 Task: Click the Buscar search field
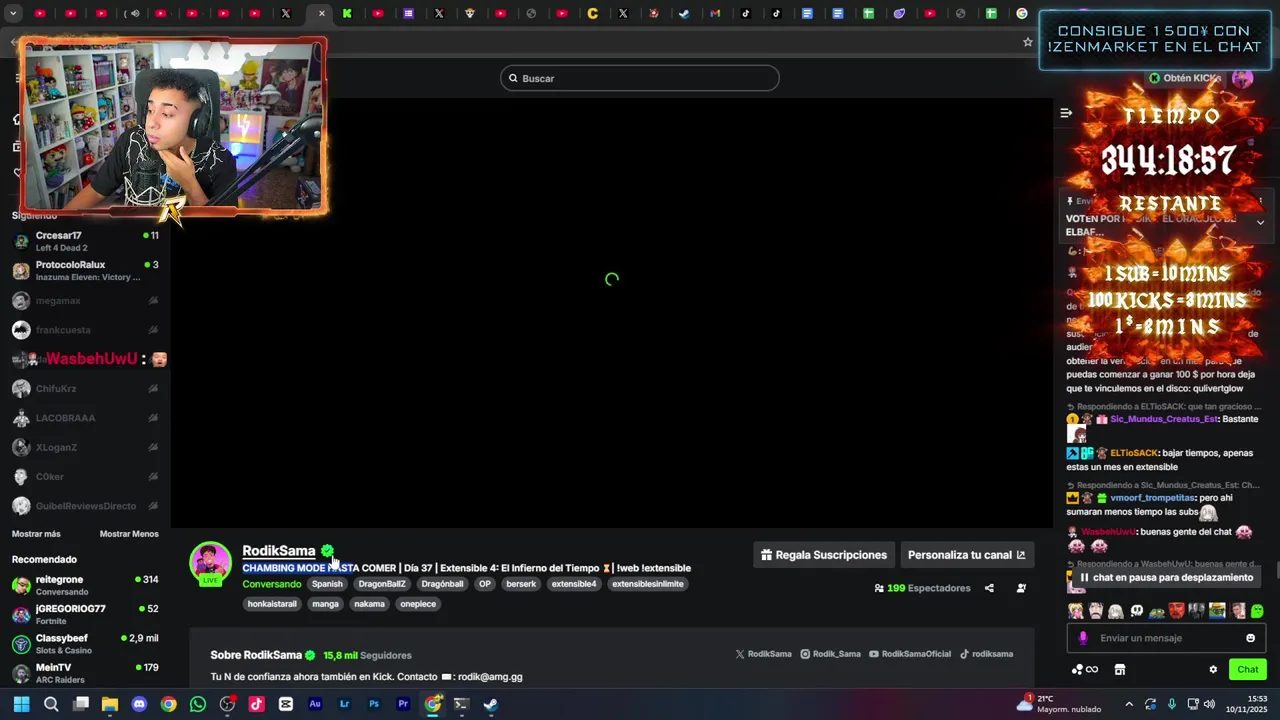(x=639, y=78)
